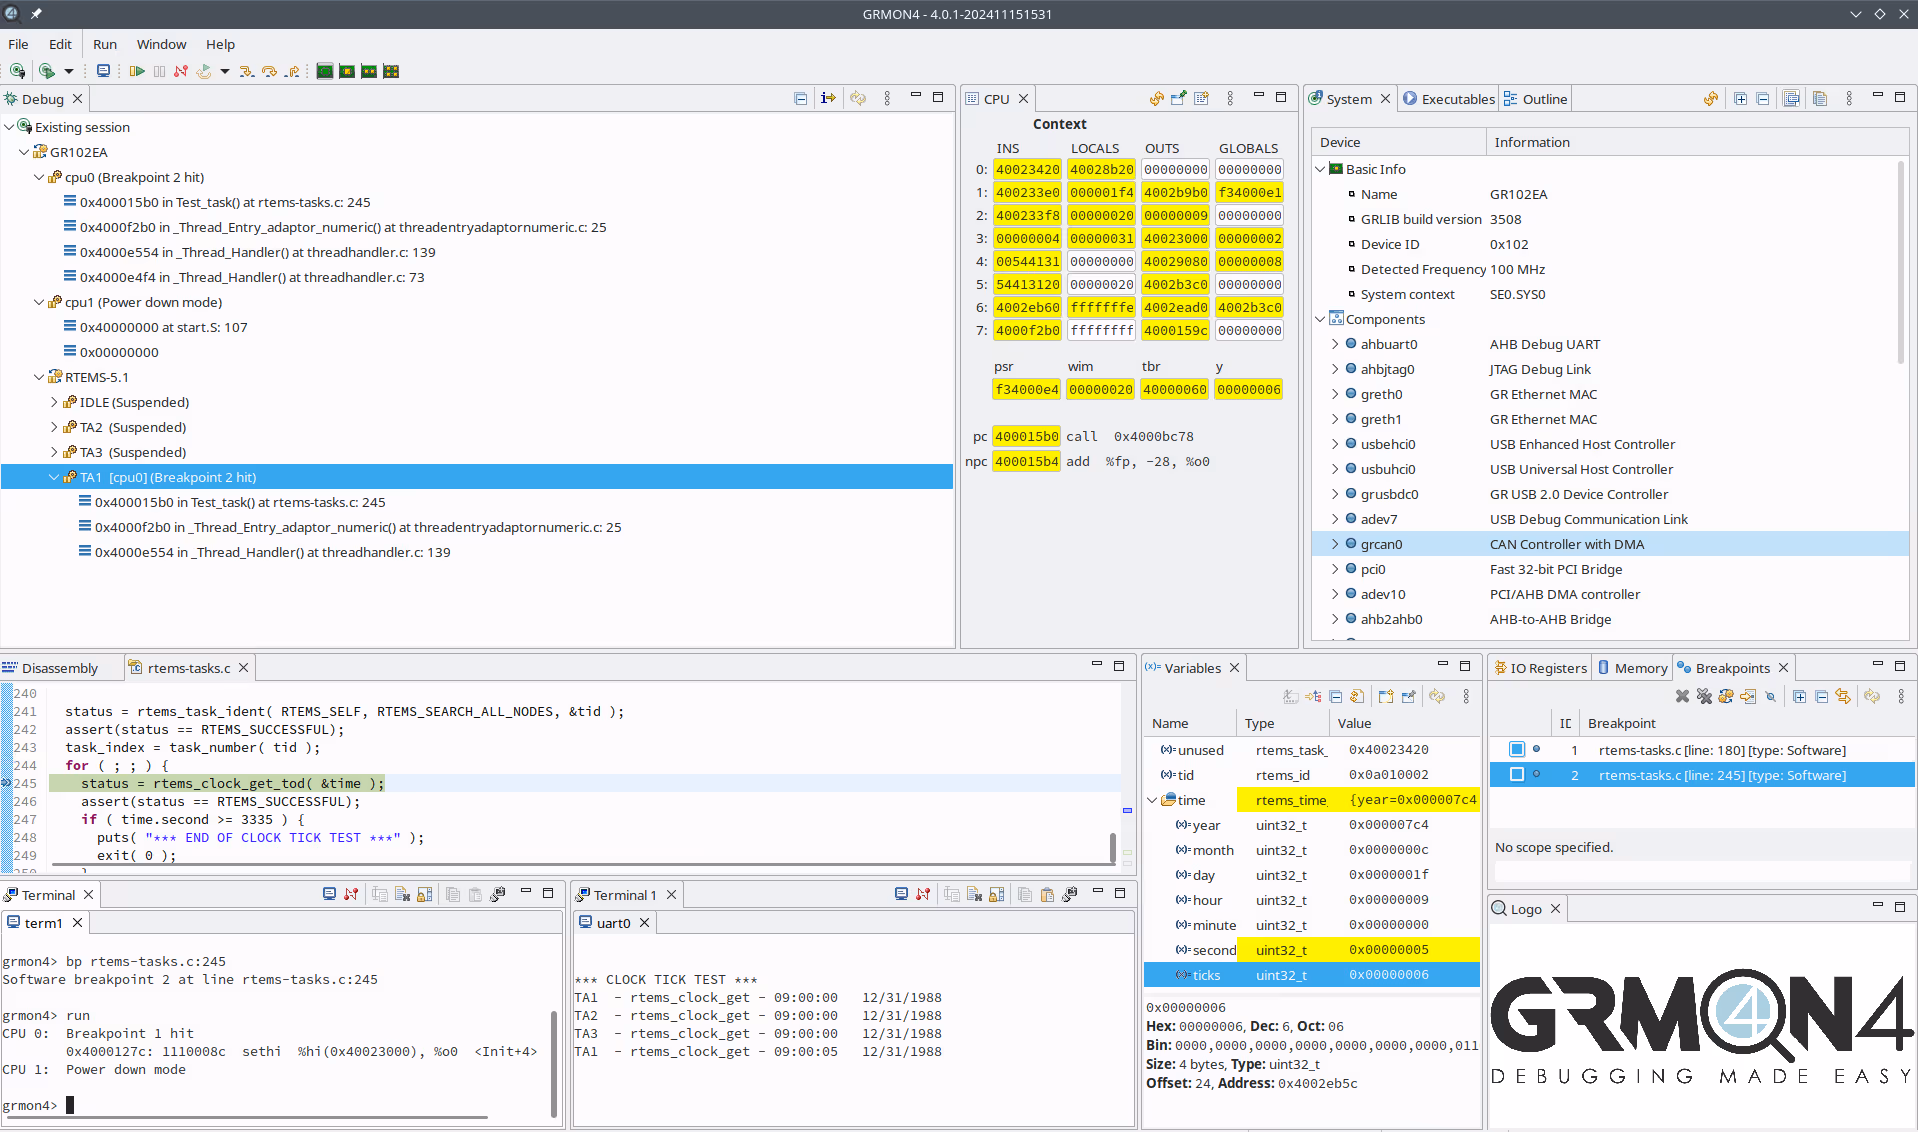Expand all items in Breakpoints view
Screen dimensions: 1918x1132
click(1799, 696)
